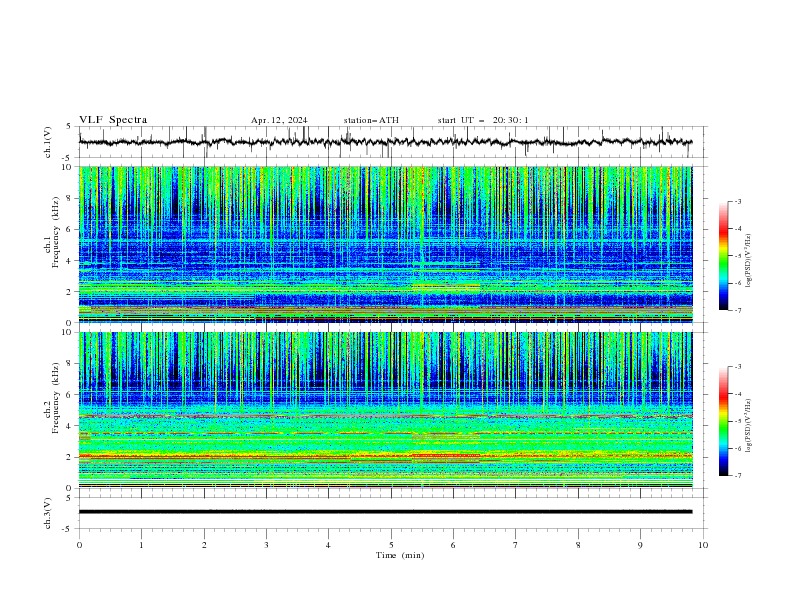Select the date text "Apr. 12, 2024"
Image resolution: width=792 pixels, height=612 pixels.
point(279,120)
